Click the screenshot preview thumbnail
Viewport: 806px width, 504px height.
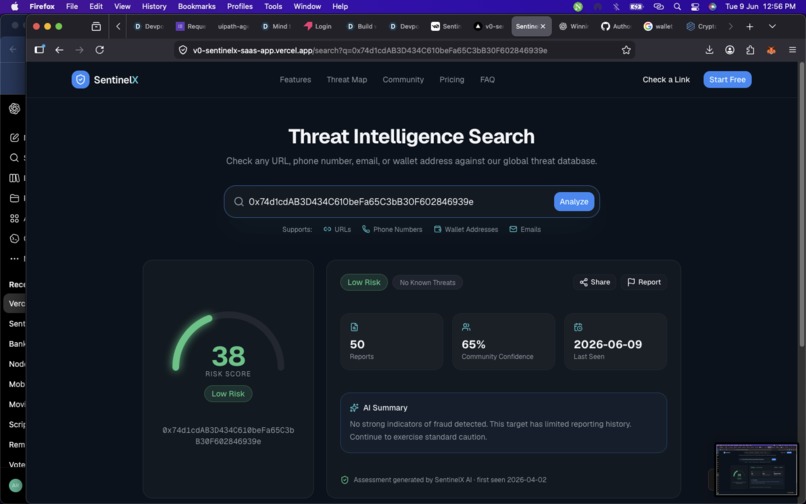(757, 470)
